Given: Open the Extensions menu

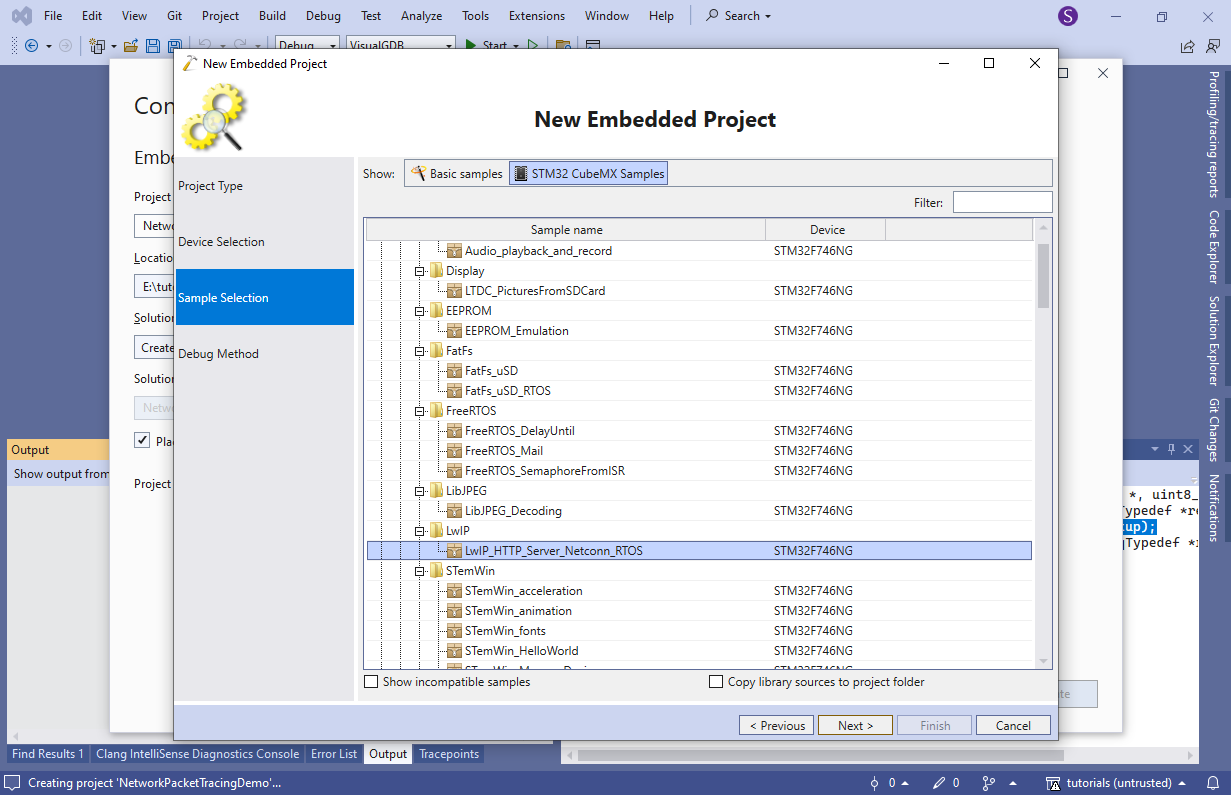Looking at the screenshot, I should [x=537, y=16].
